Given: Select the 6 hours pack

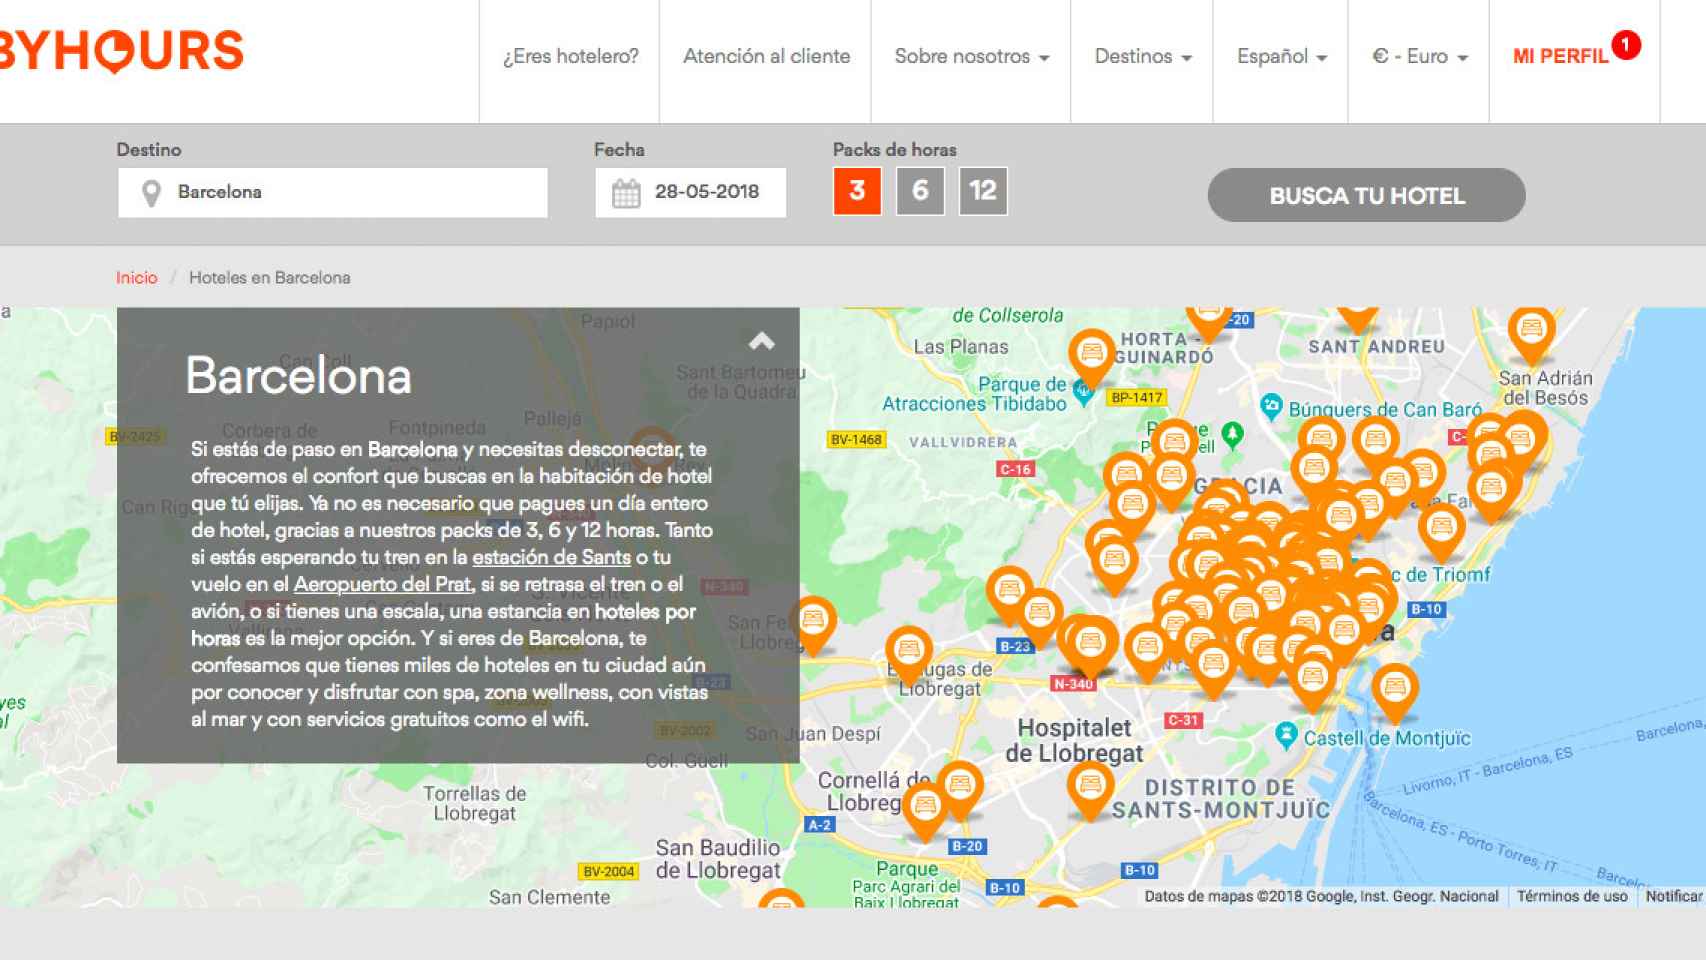Looking at the screenshot, I should pyautogui.click(x=920, y=190).
